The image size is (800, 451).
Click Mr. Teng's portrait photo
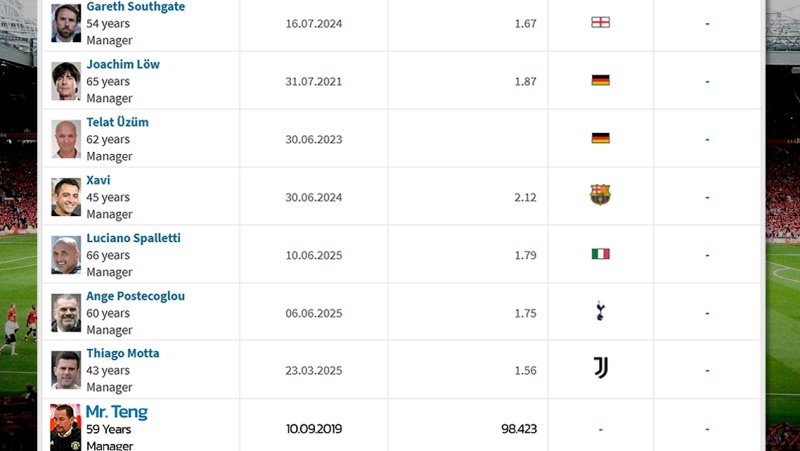65,428
